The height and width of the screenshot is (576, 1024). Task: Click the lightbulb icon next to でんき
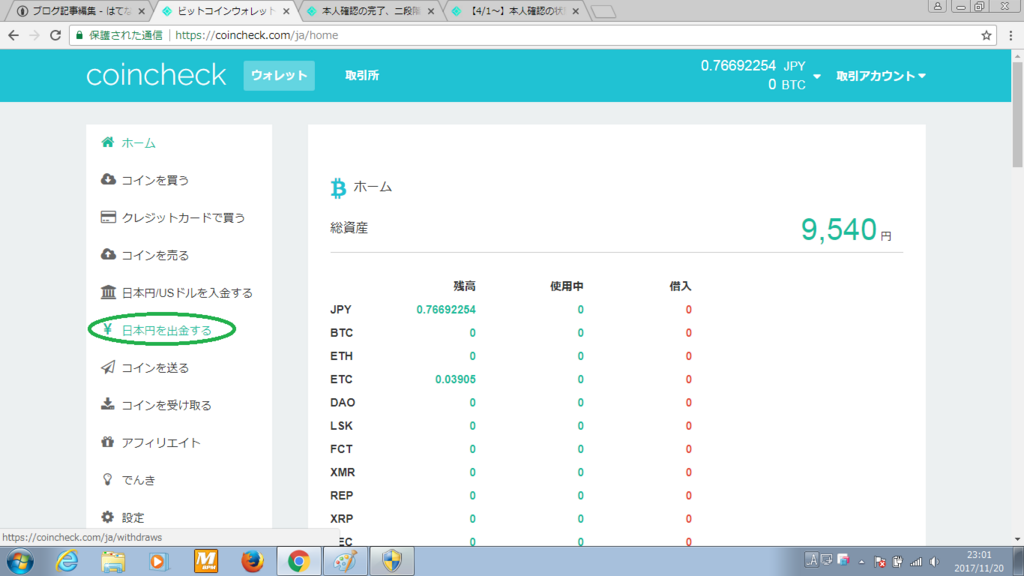point(108,479)
